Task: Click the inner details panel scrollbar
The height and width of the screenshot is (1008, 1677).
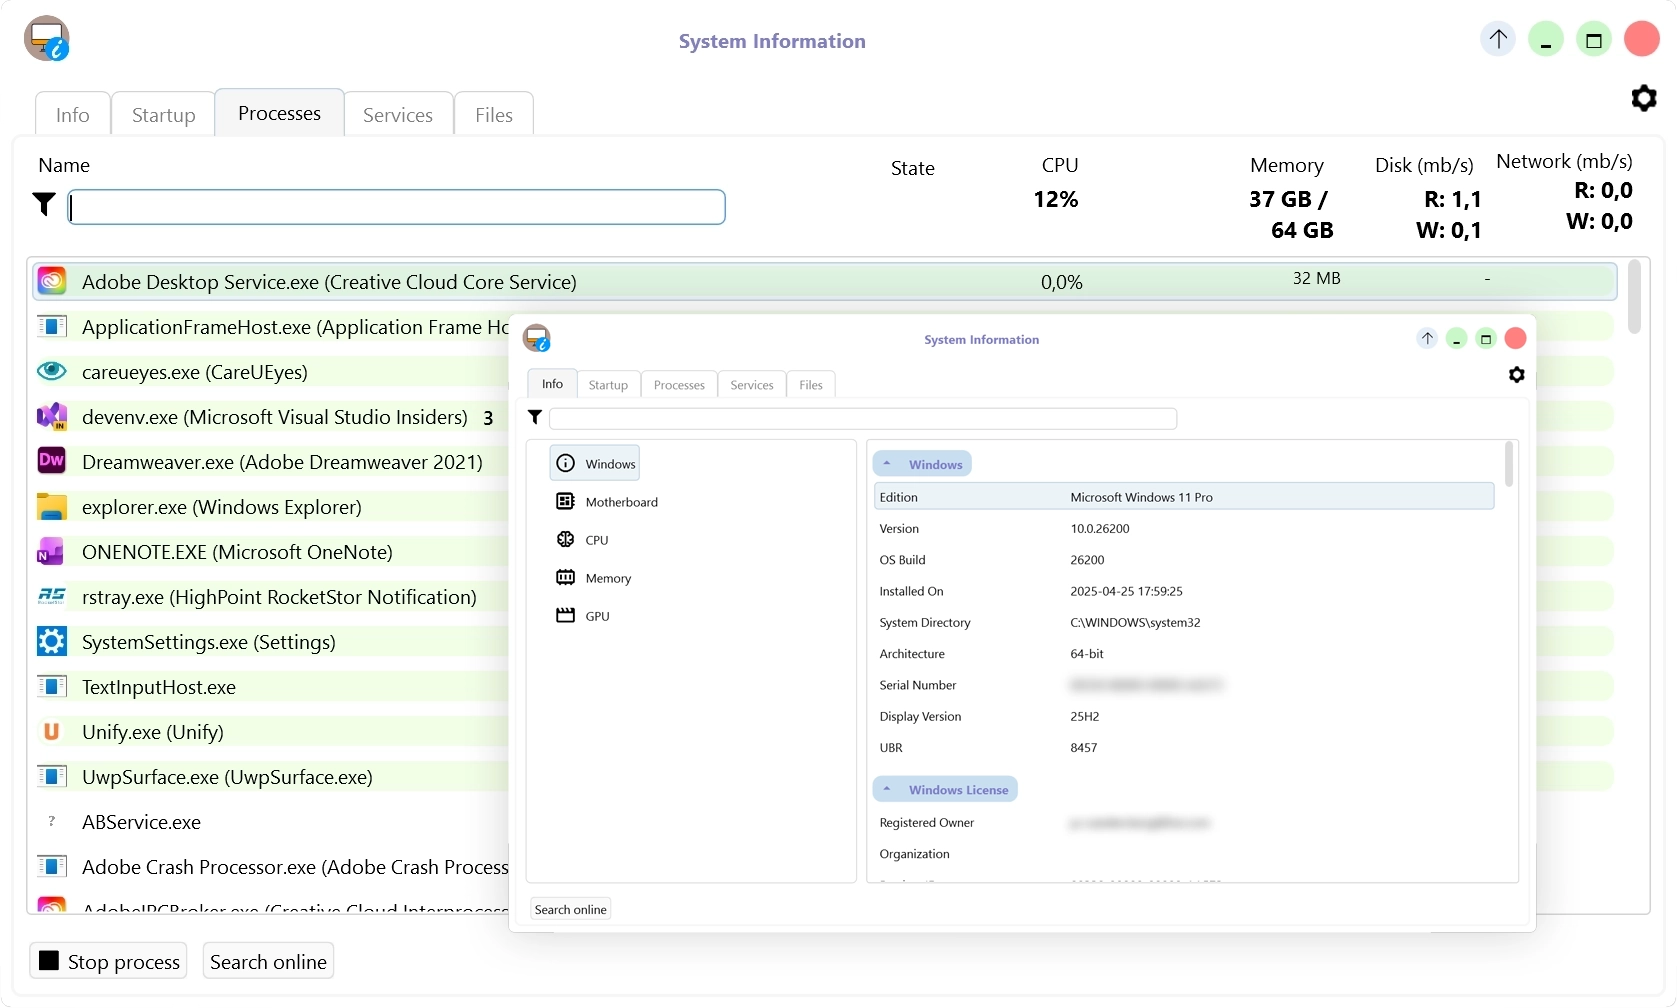Action: [1508, 465]
